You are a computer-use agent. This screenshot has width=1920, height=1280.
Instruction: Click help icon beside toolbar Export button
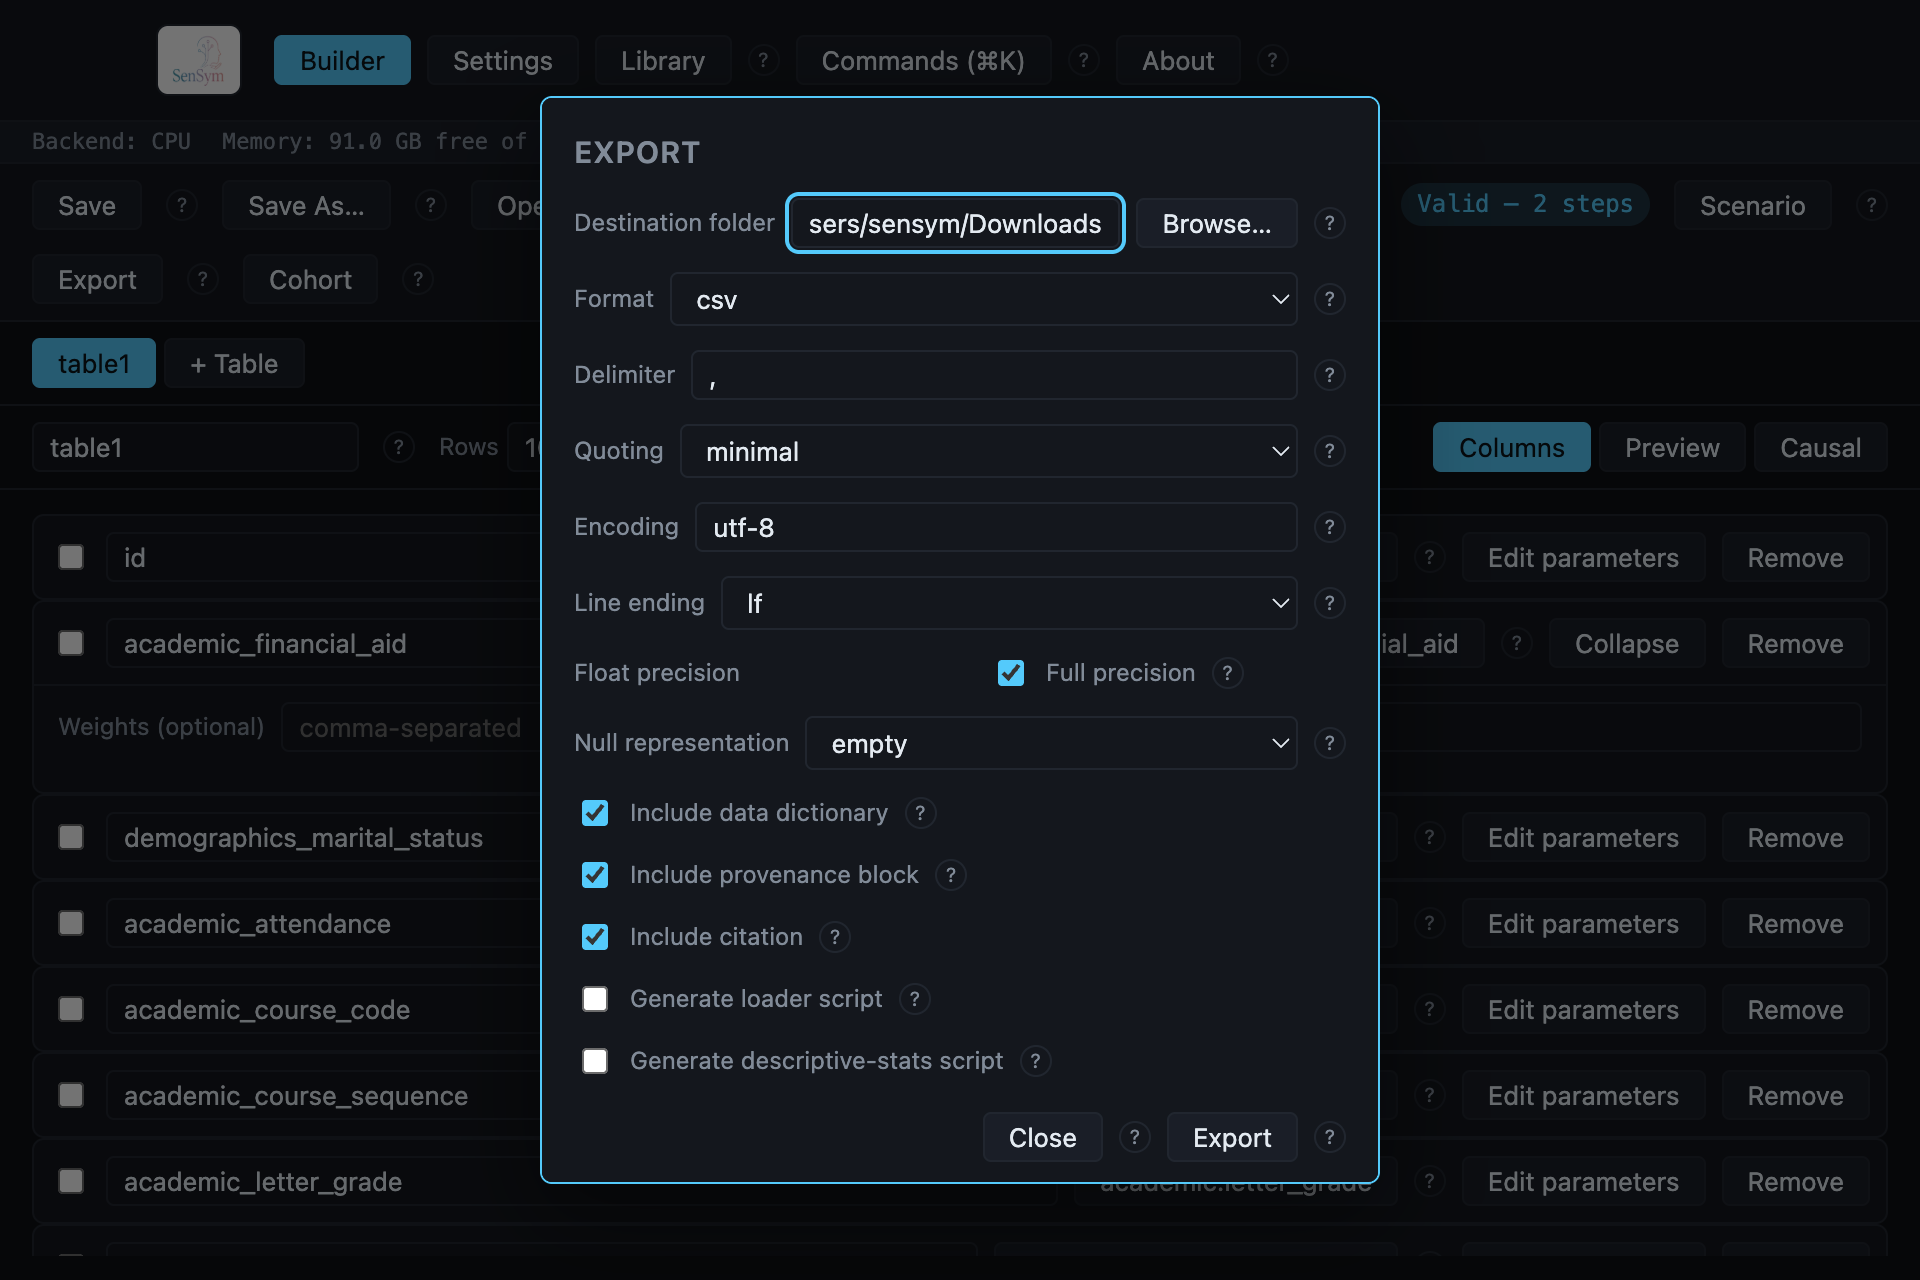pos(202,279)
